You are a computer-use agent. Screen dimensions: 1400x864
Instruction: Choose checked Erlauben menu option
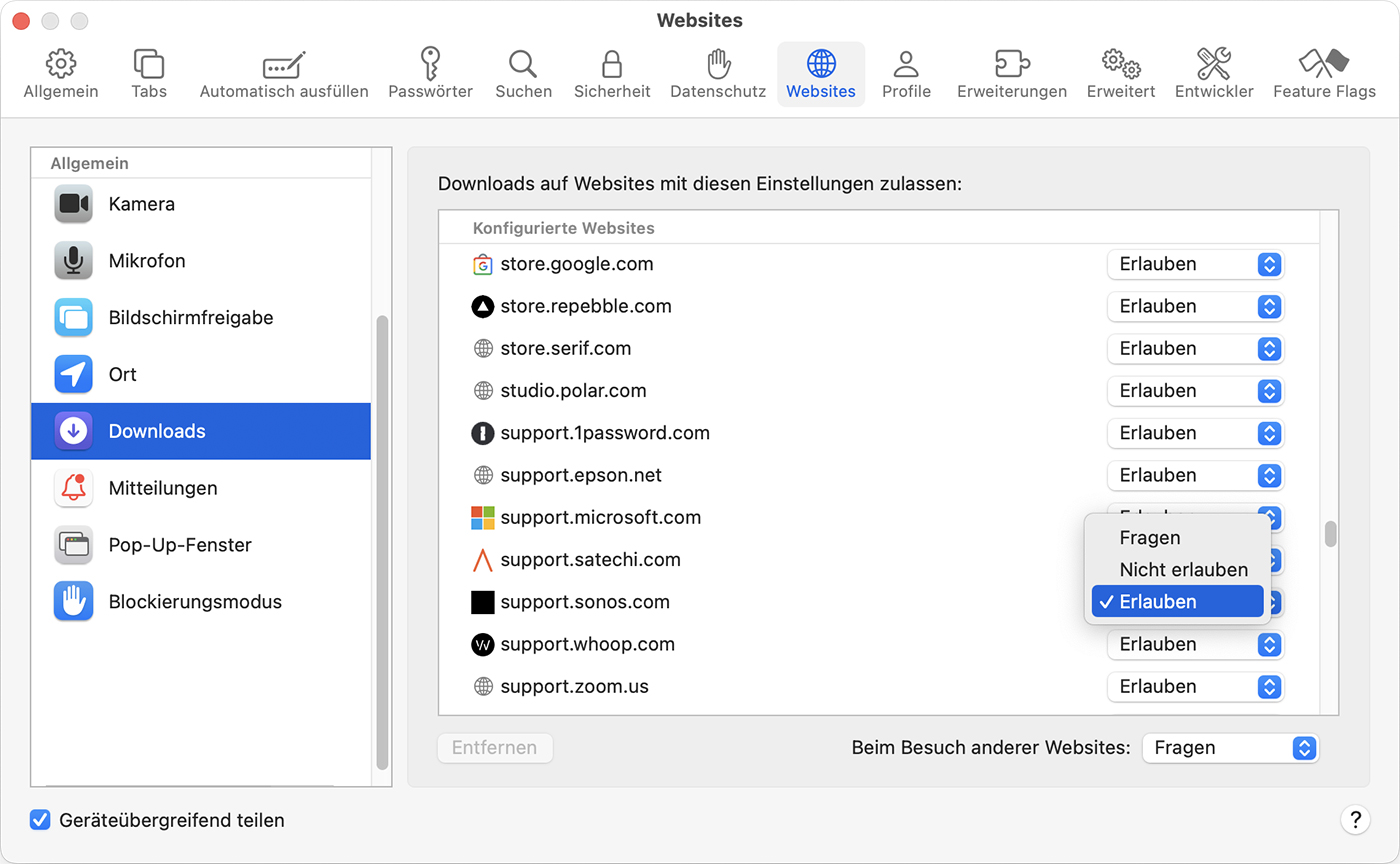[1178, 602]
